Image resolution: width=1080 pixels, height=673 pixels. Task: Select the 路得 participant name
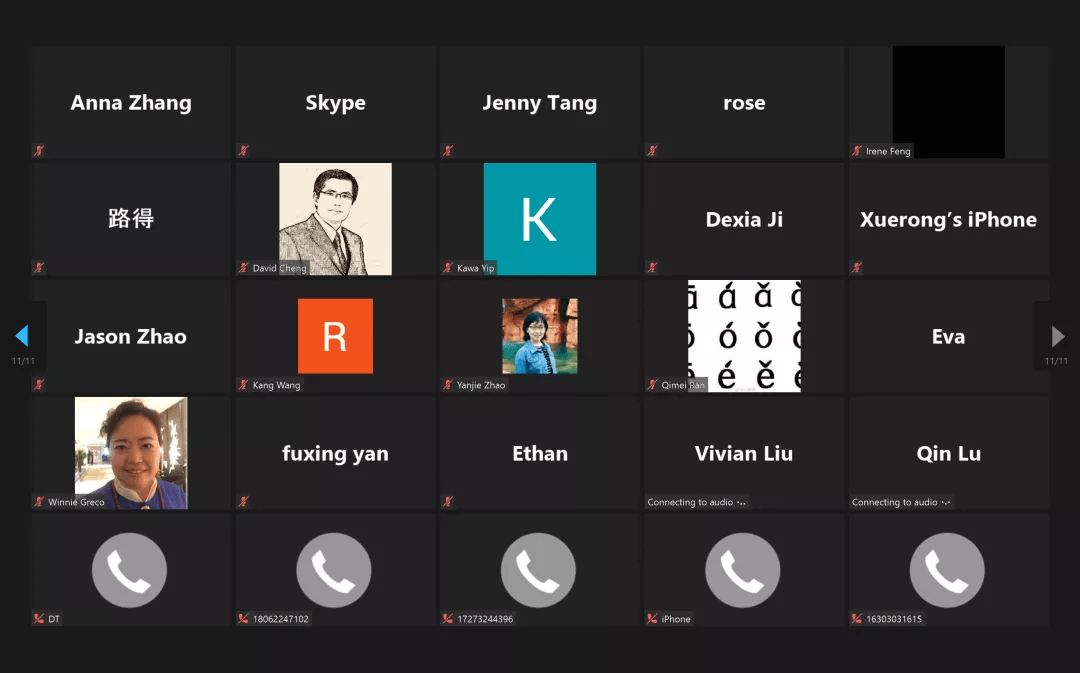131,218
